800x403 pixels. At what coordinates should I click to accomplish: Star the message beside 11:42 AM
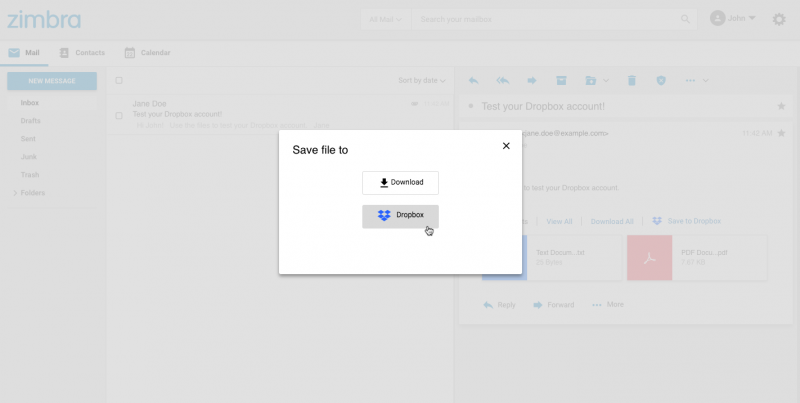pyautogui.click(x=781, y=133)
